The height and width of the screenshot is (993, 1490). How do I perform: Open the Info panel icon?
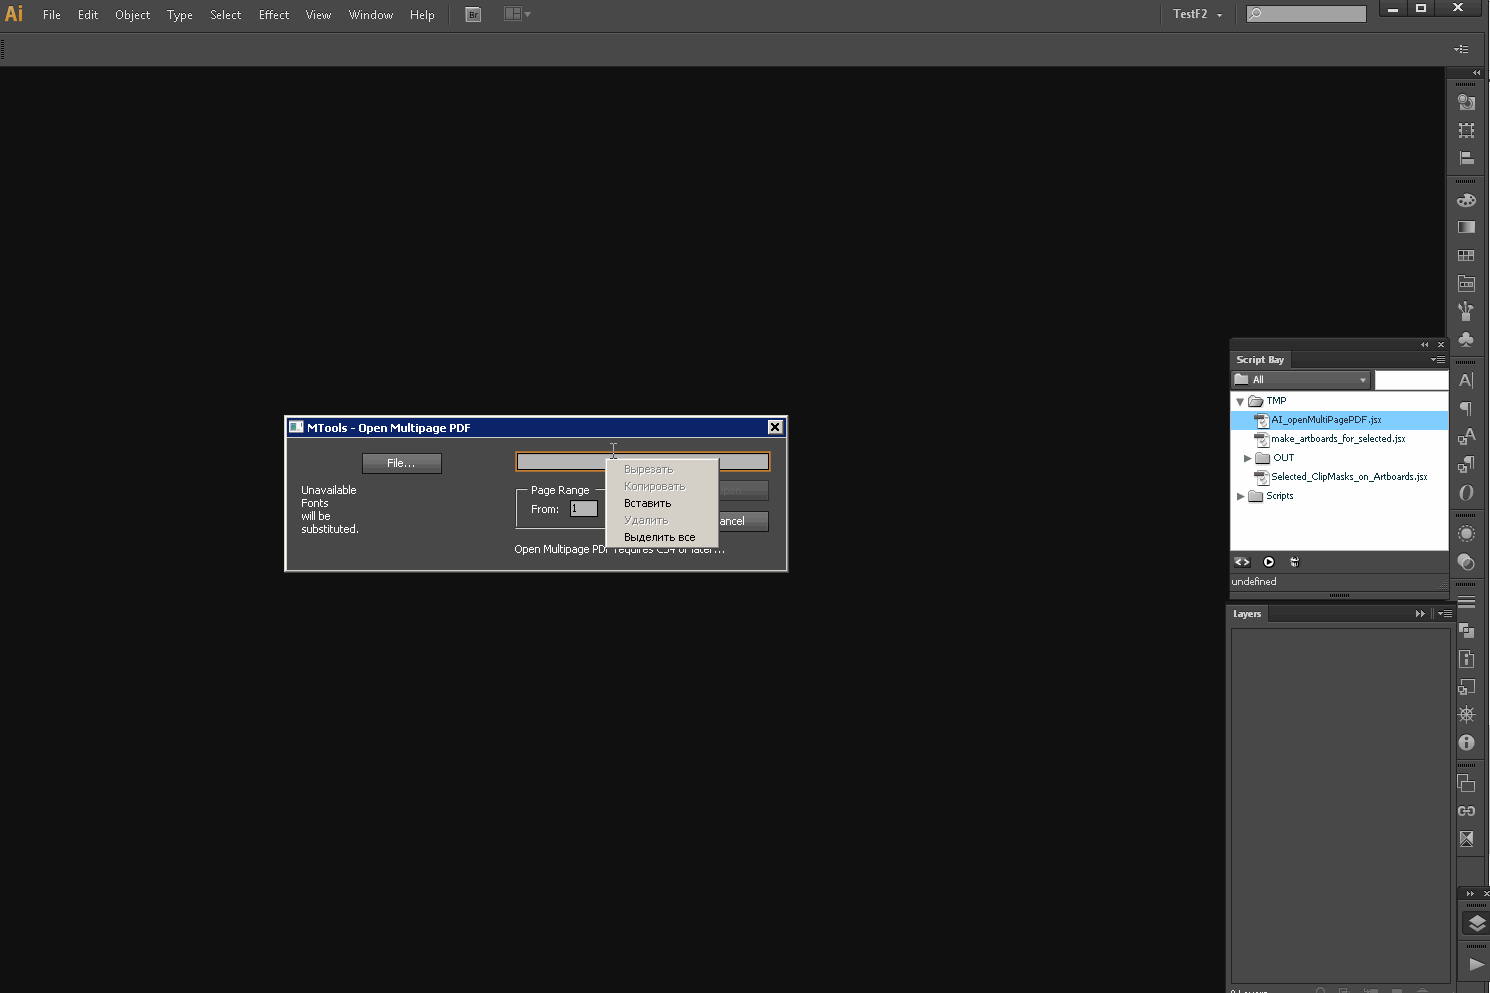[1466, 742]
